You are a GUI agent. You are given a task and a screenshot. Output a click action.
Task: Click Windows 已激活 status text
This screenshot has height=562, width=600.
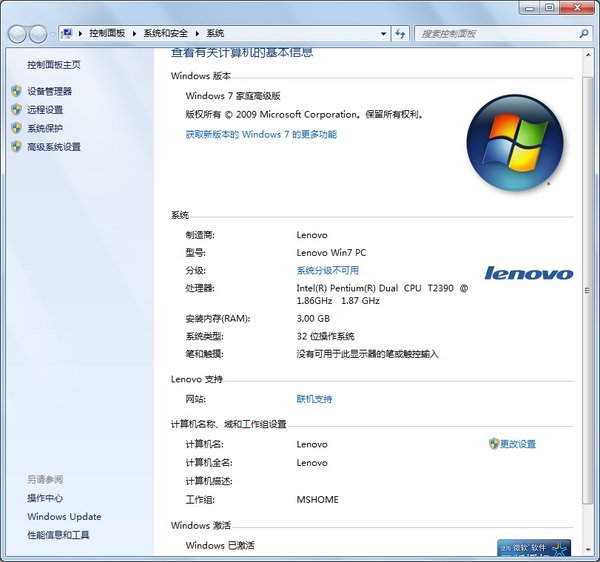pos(220,545)
